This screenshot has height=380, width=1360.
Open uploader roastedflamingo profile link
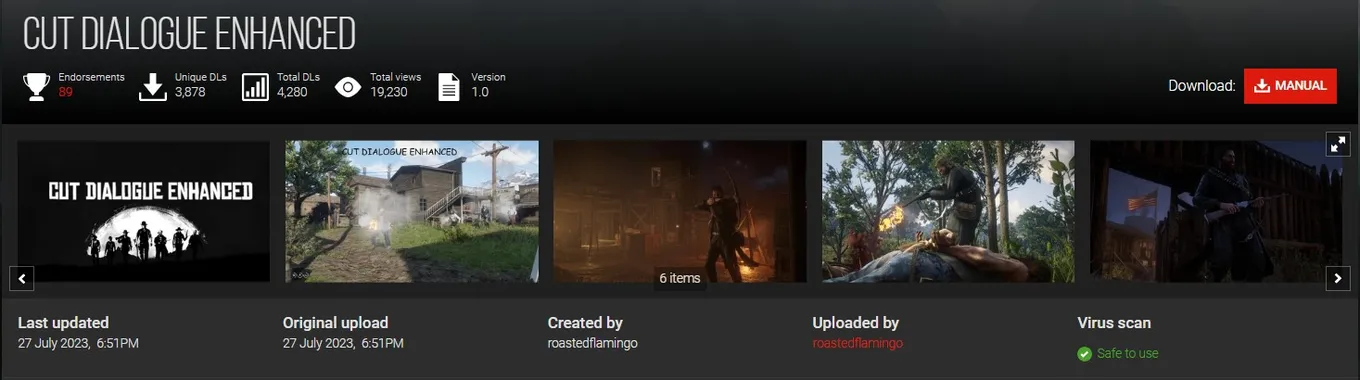pyautogui.click(x=857, y=343)
